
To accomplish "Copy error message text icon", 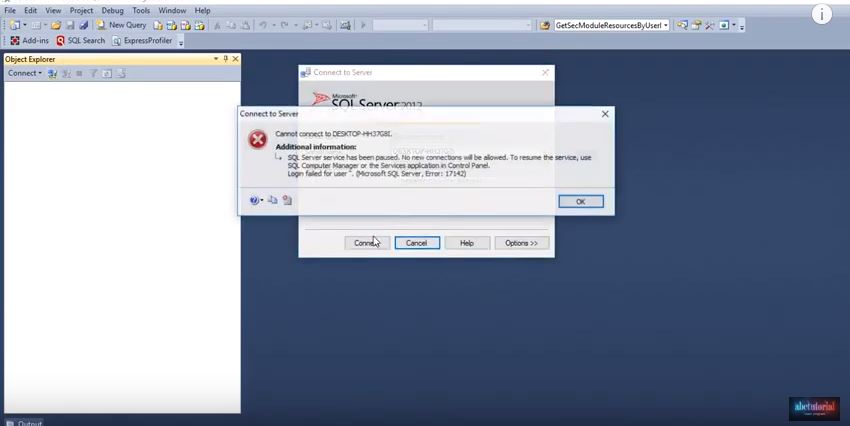I will coord(273,200).
